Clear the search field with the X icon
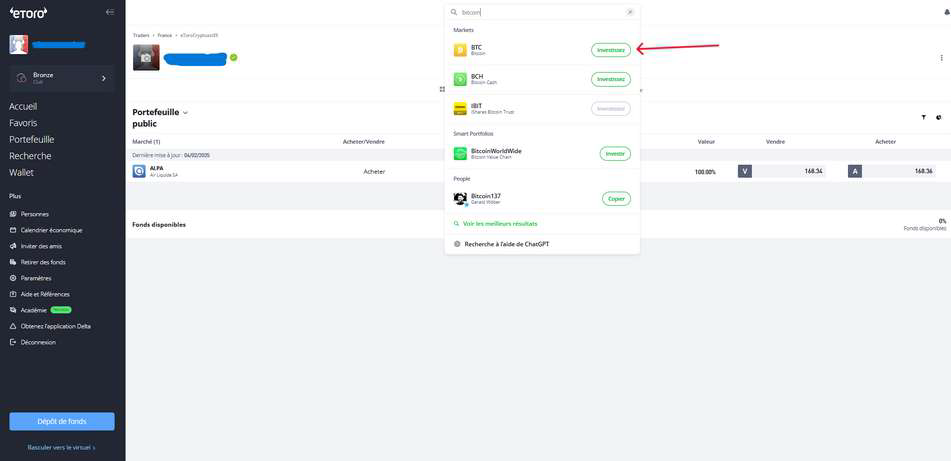This screenshot has height=461, width=951. (630, 12)
